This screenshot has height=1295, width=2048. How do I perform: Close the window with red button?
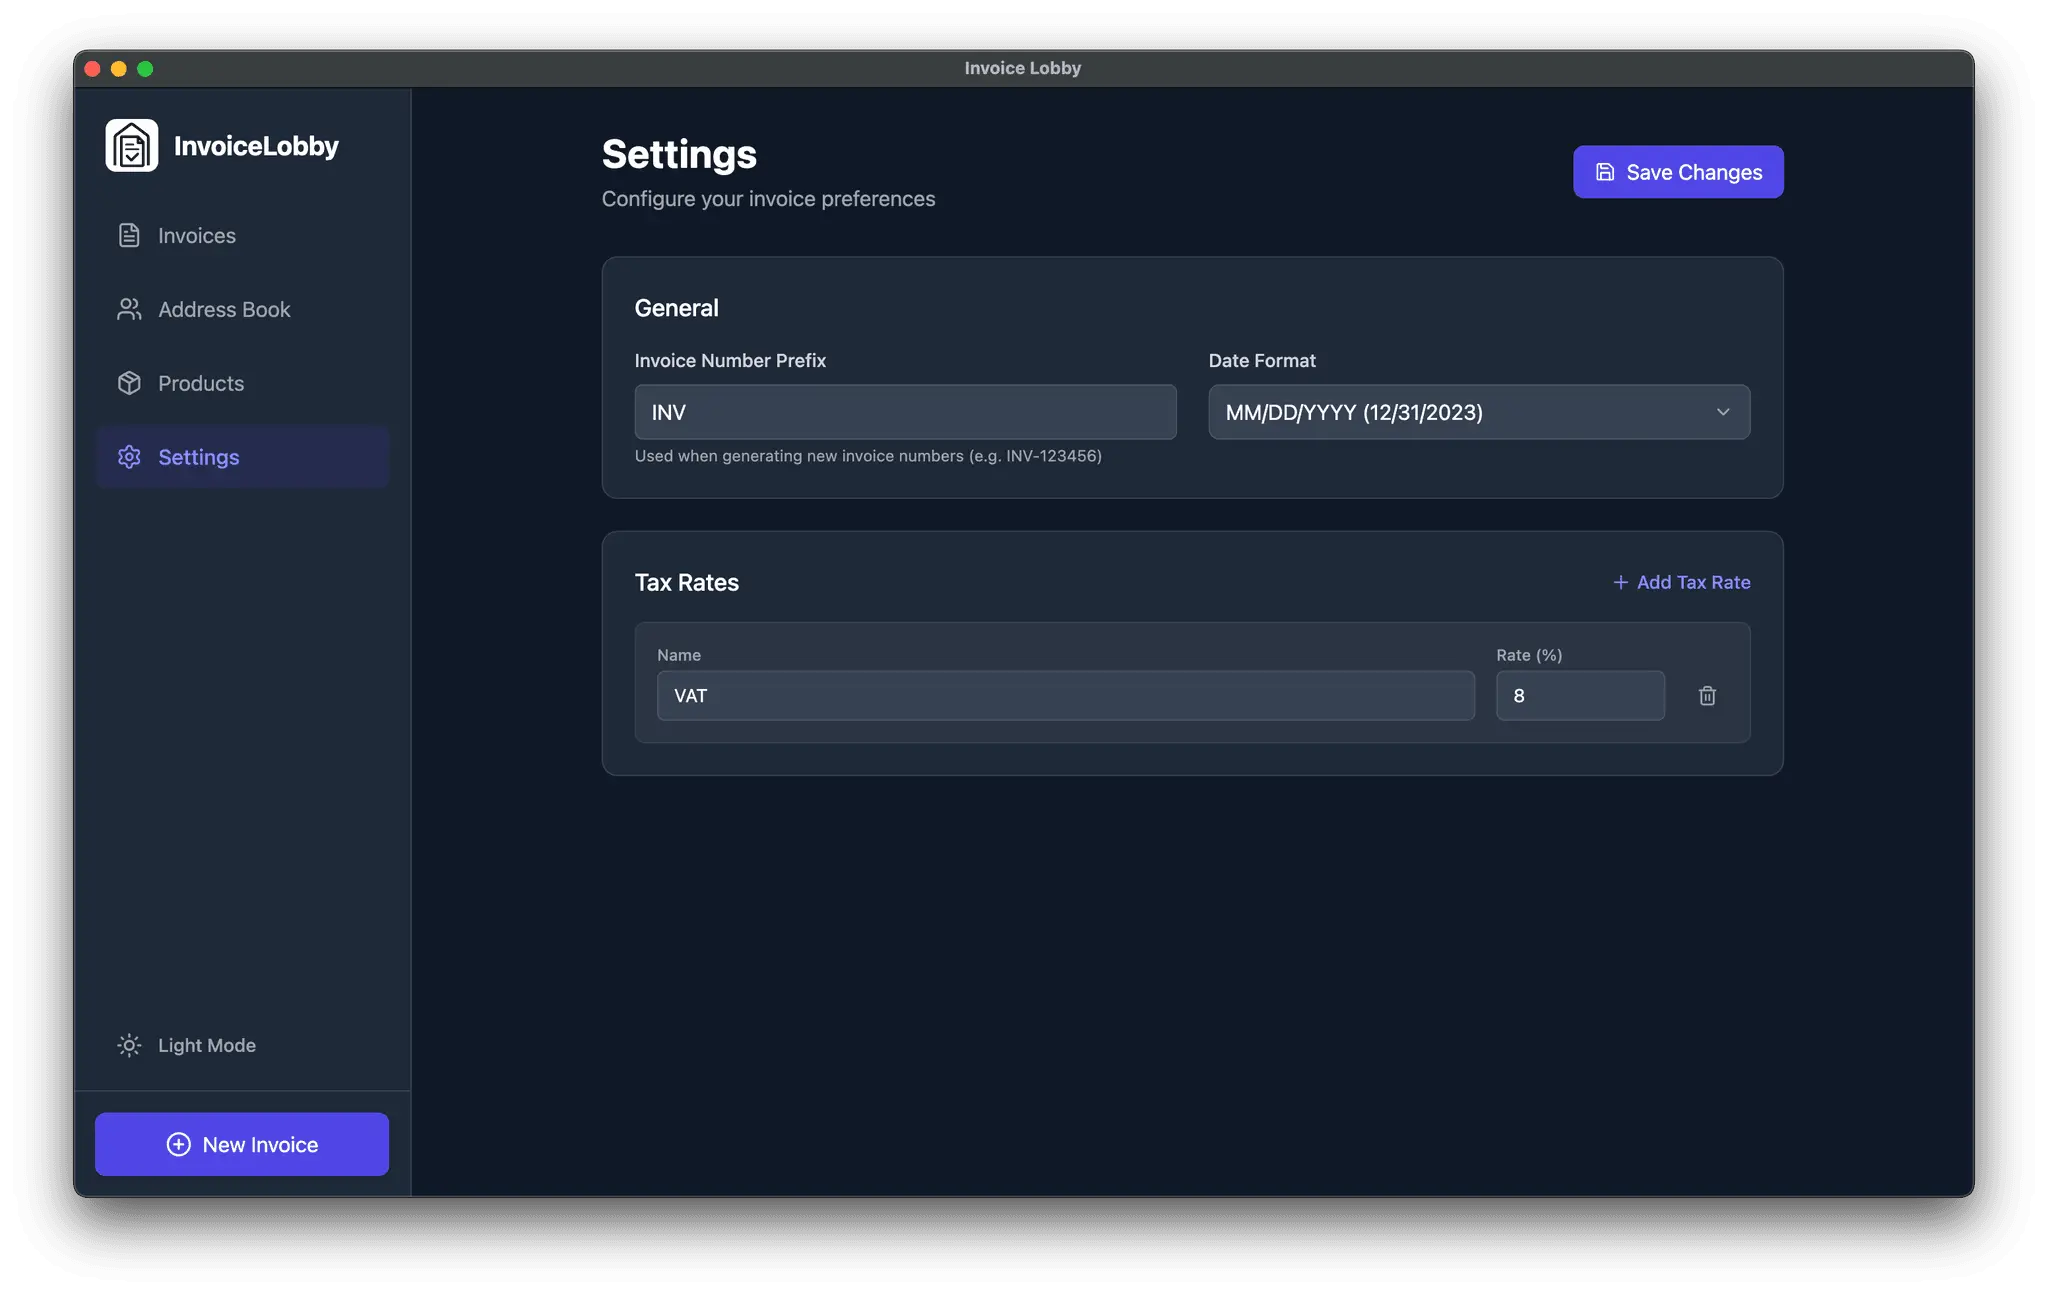click(93, 69)
